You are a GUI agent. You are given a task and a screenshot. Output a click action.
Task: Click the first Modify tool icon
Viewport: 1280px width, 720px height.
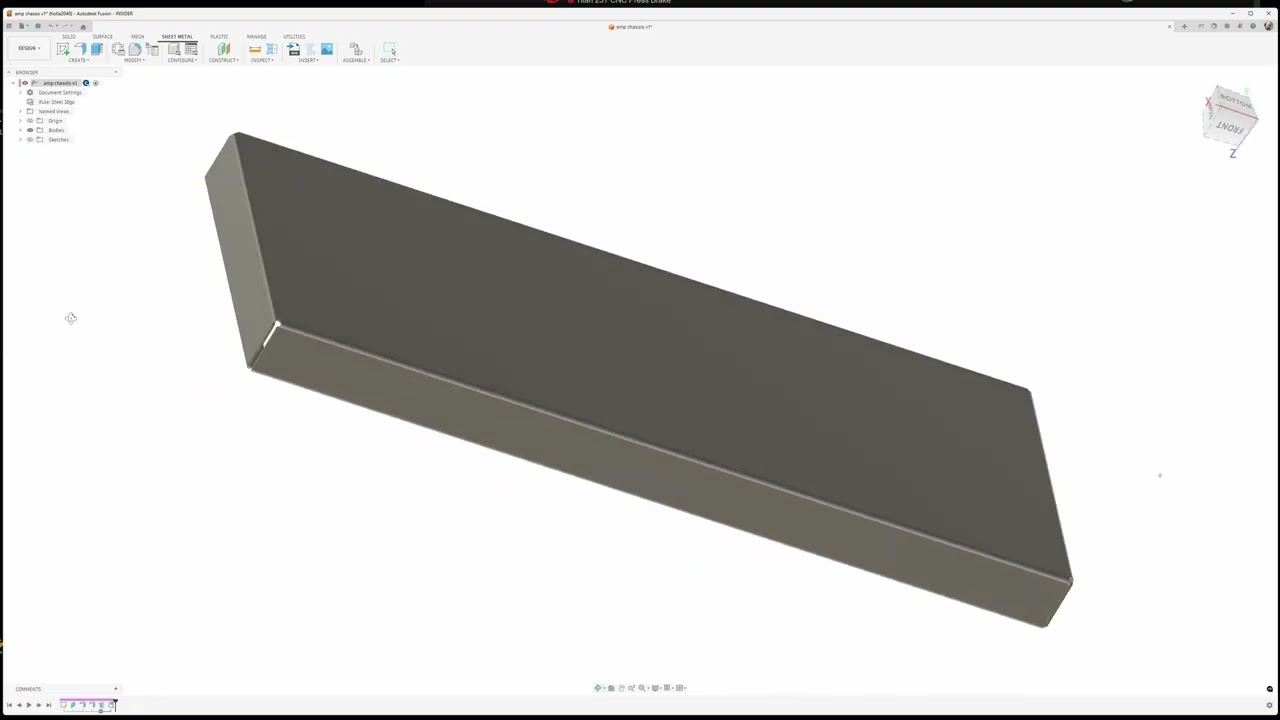tap(118, 49)
